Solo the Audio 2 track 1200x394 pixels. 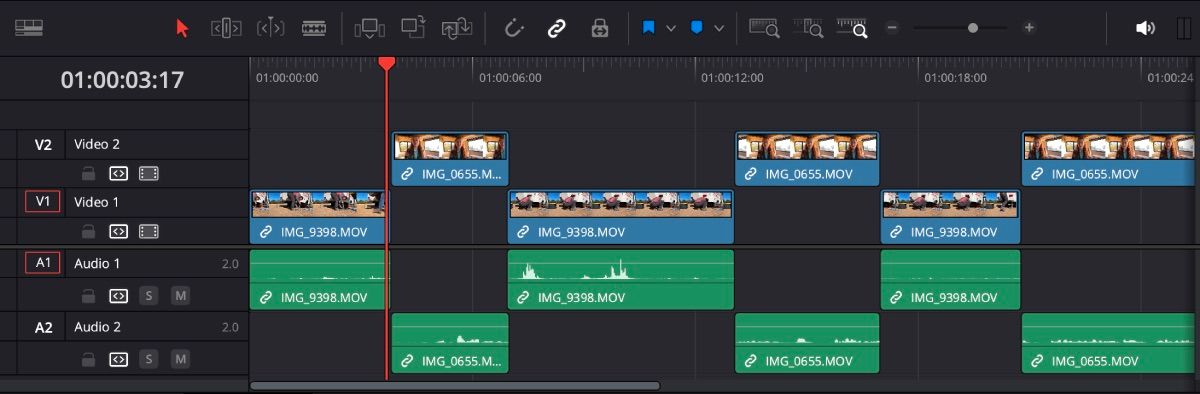(149, 358)
